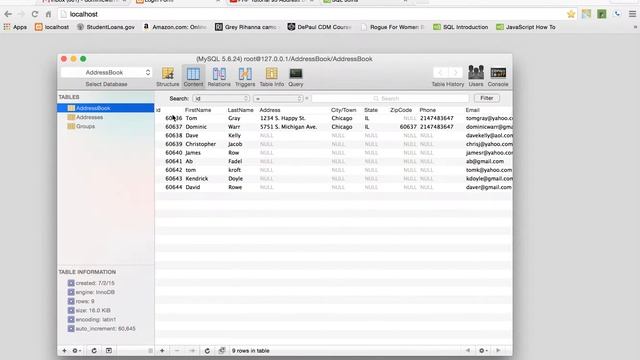Open the SQL Introduction bookmark

(461, 27)
